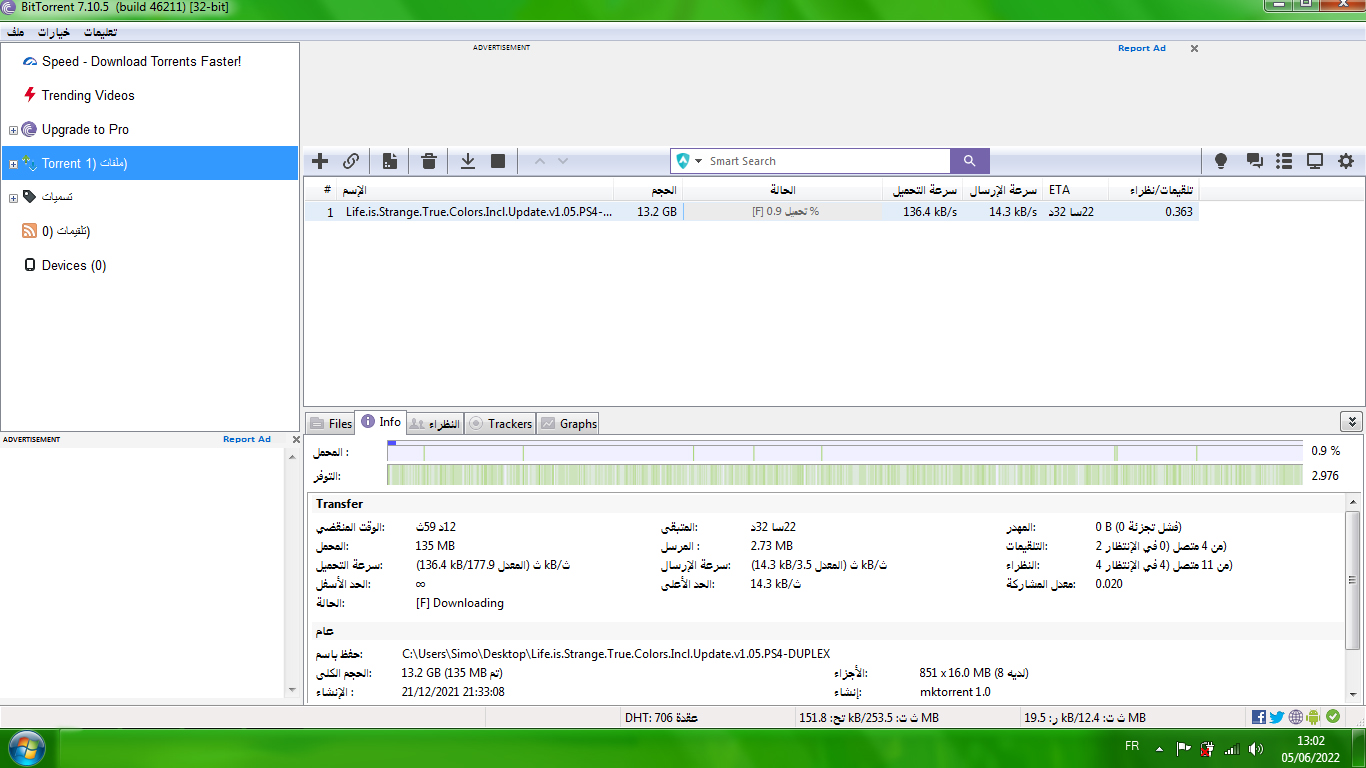The image size is (1366, 768).
Task: Click the Create New Torrent icon
Action: [x=390, y=161]
